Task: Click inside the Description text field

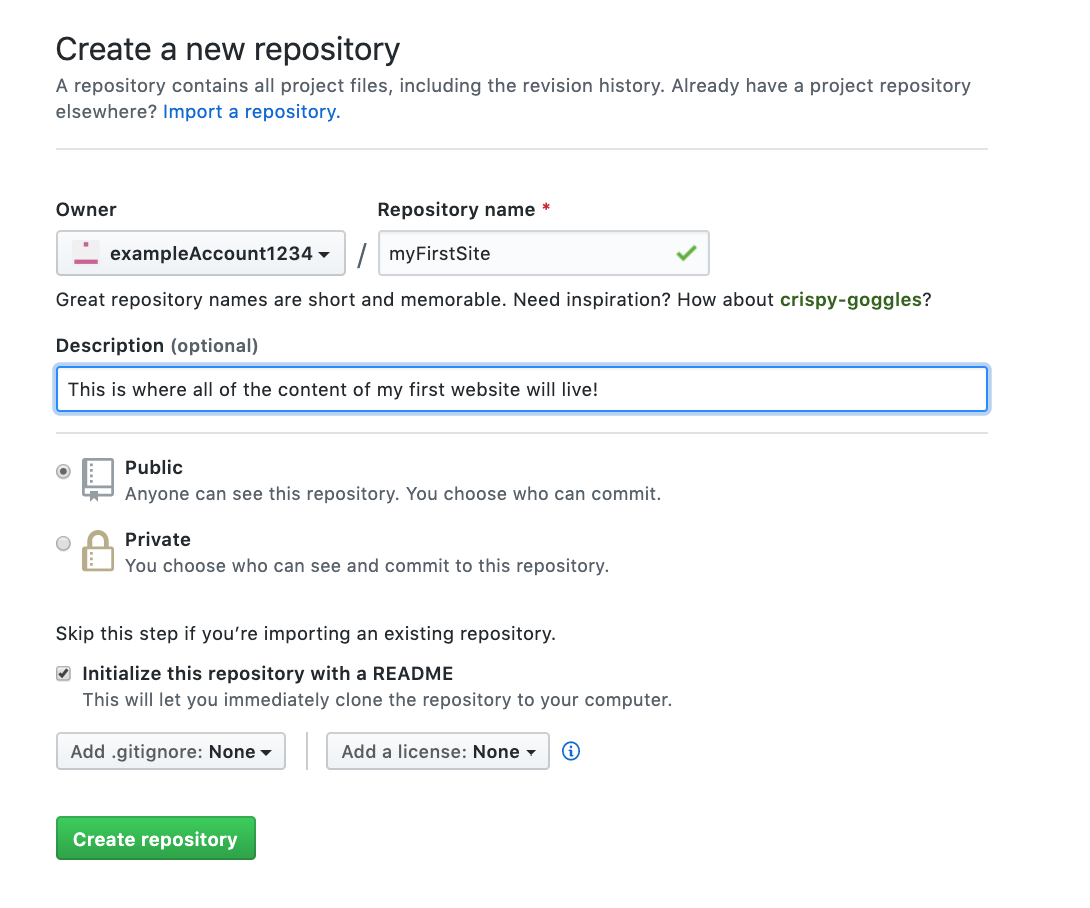Action: tap(522, 389)
